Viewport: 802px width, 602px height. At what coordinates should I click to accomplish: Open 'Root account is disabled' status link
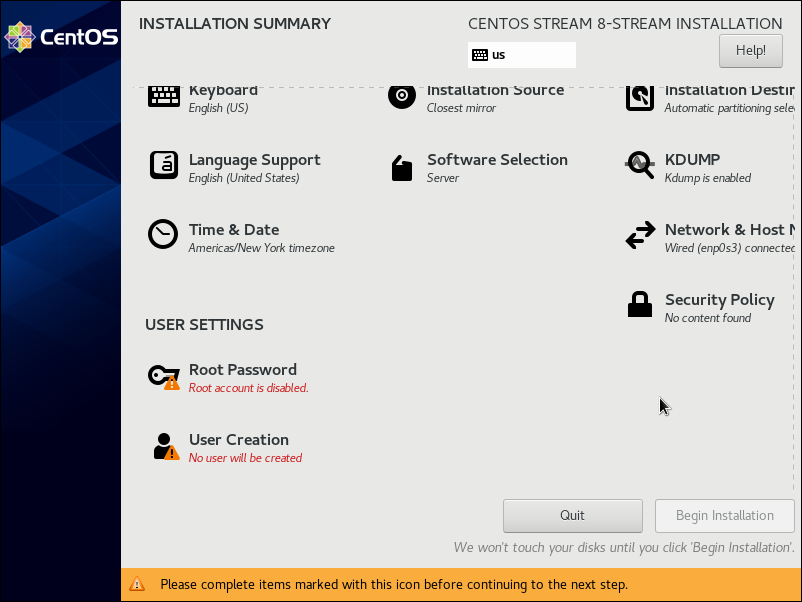[248, 388]
